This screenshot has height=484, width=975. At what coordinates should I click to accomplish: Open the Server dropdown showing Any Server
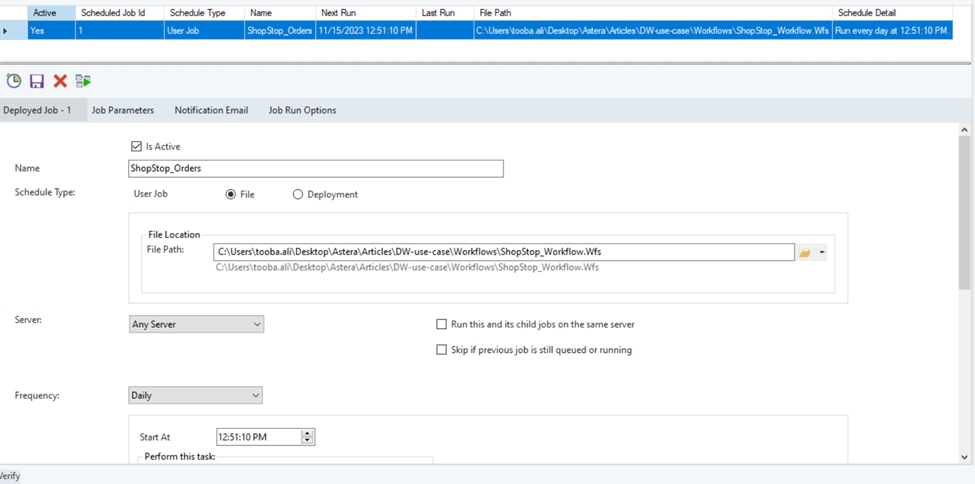click(x=196, y=324)
